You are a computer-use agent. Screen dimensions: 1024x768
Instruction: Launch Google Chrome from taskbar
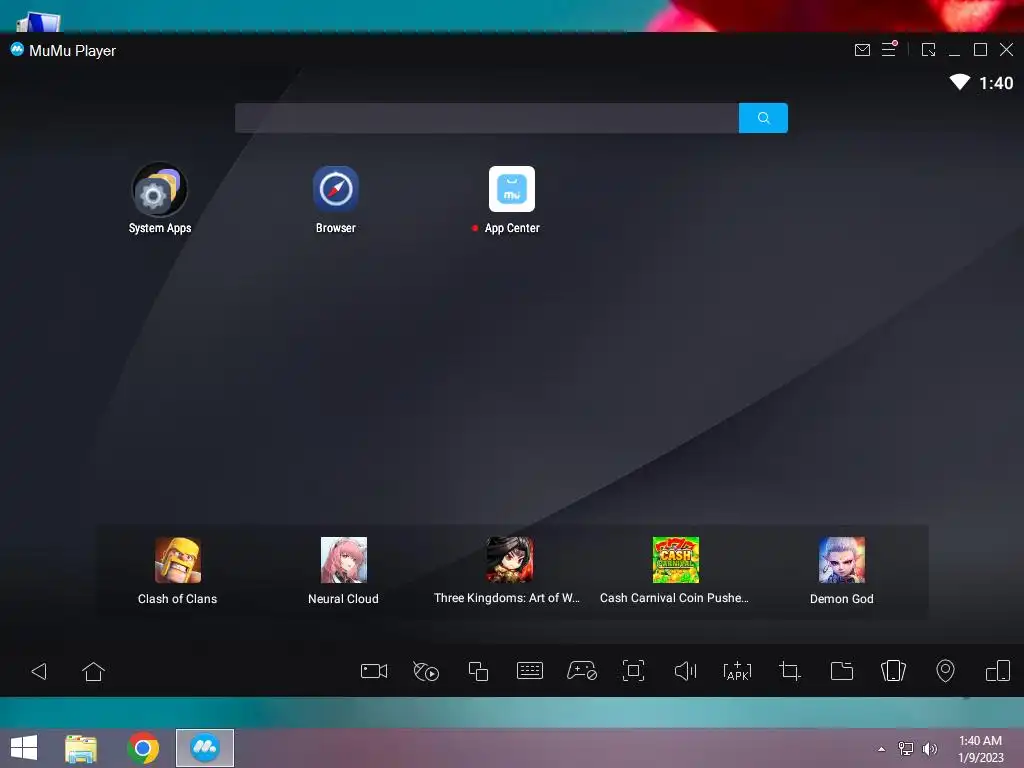tap(143, 748)
